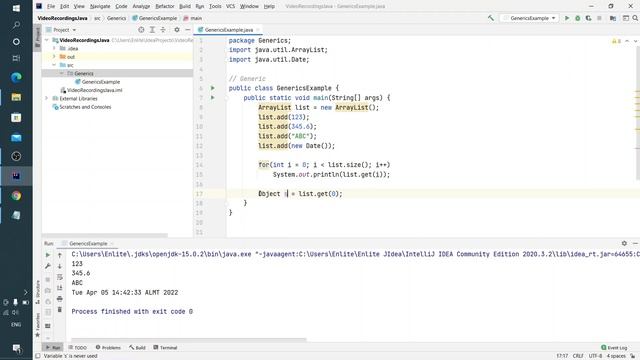Click the Stop icon in the top toolbar

[x=599, y=18]
